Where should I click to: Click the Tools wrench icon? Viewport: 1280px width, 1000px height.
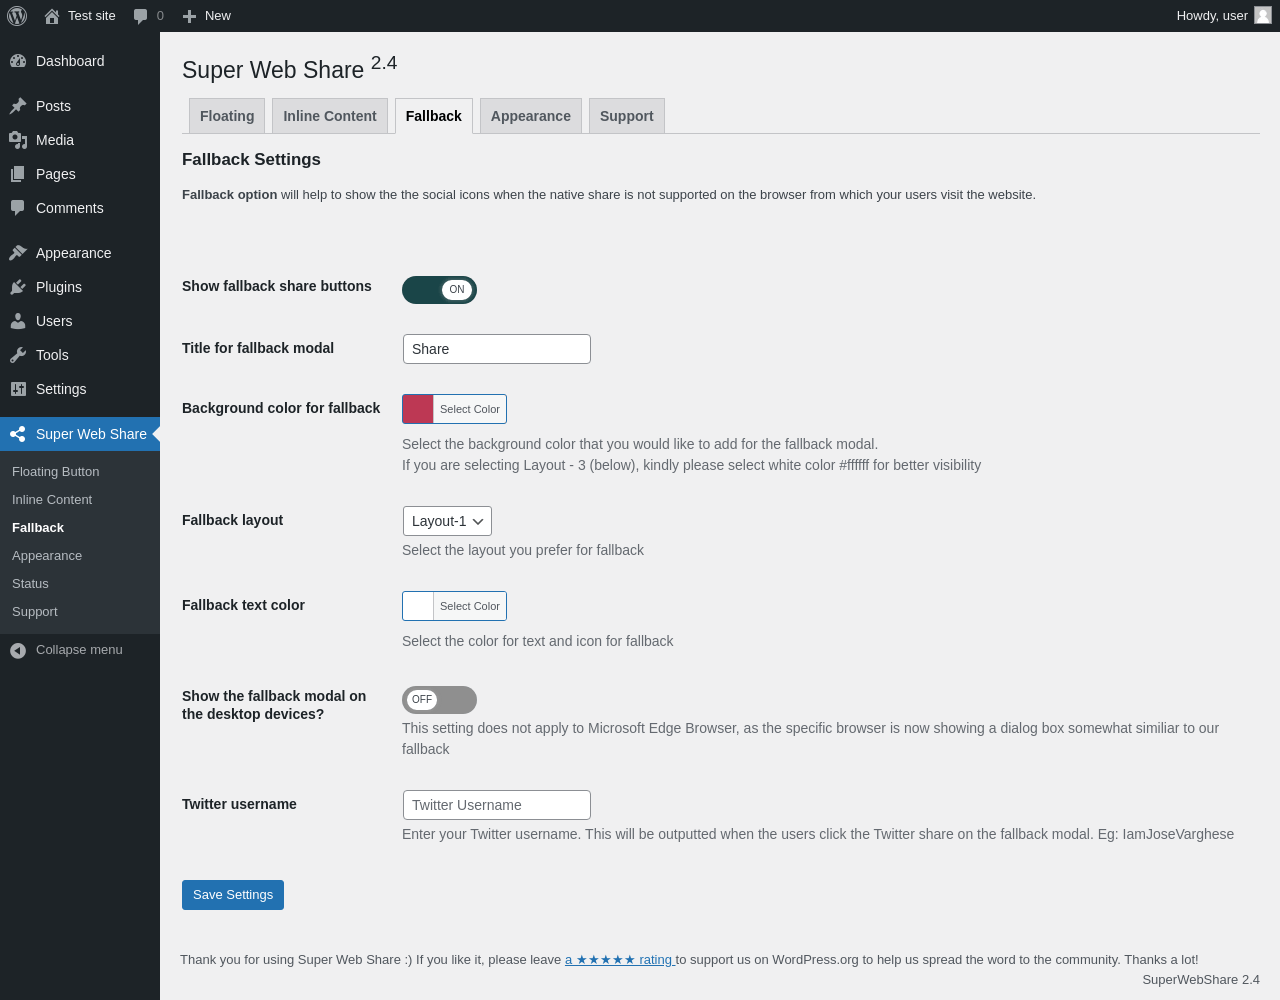tap(18, 355)
